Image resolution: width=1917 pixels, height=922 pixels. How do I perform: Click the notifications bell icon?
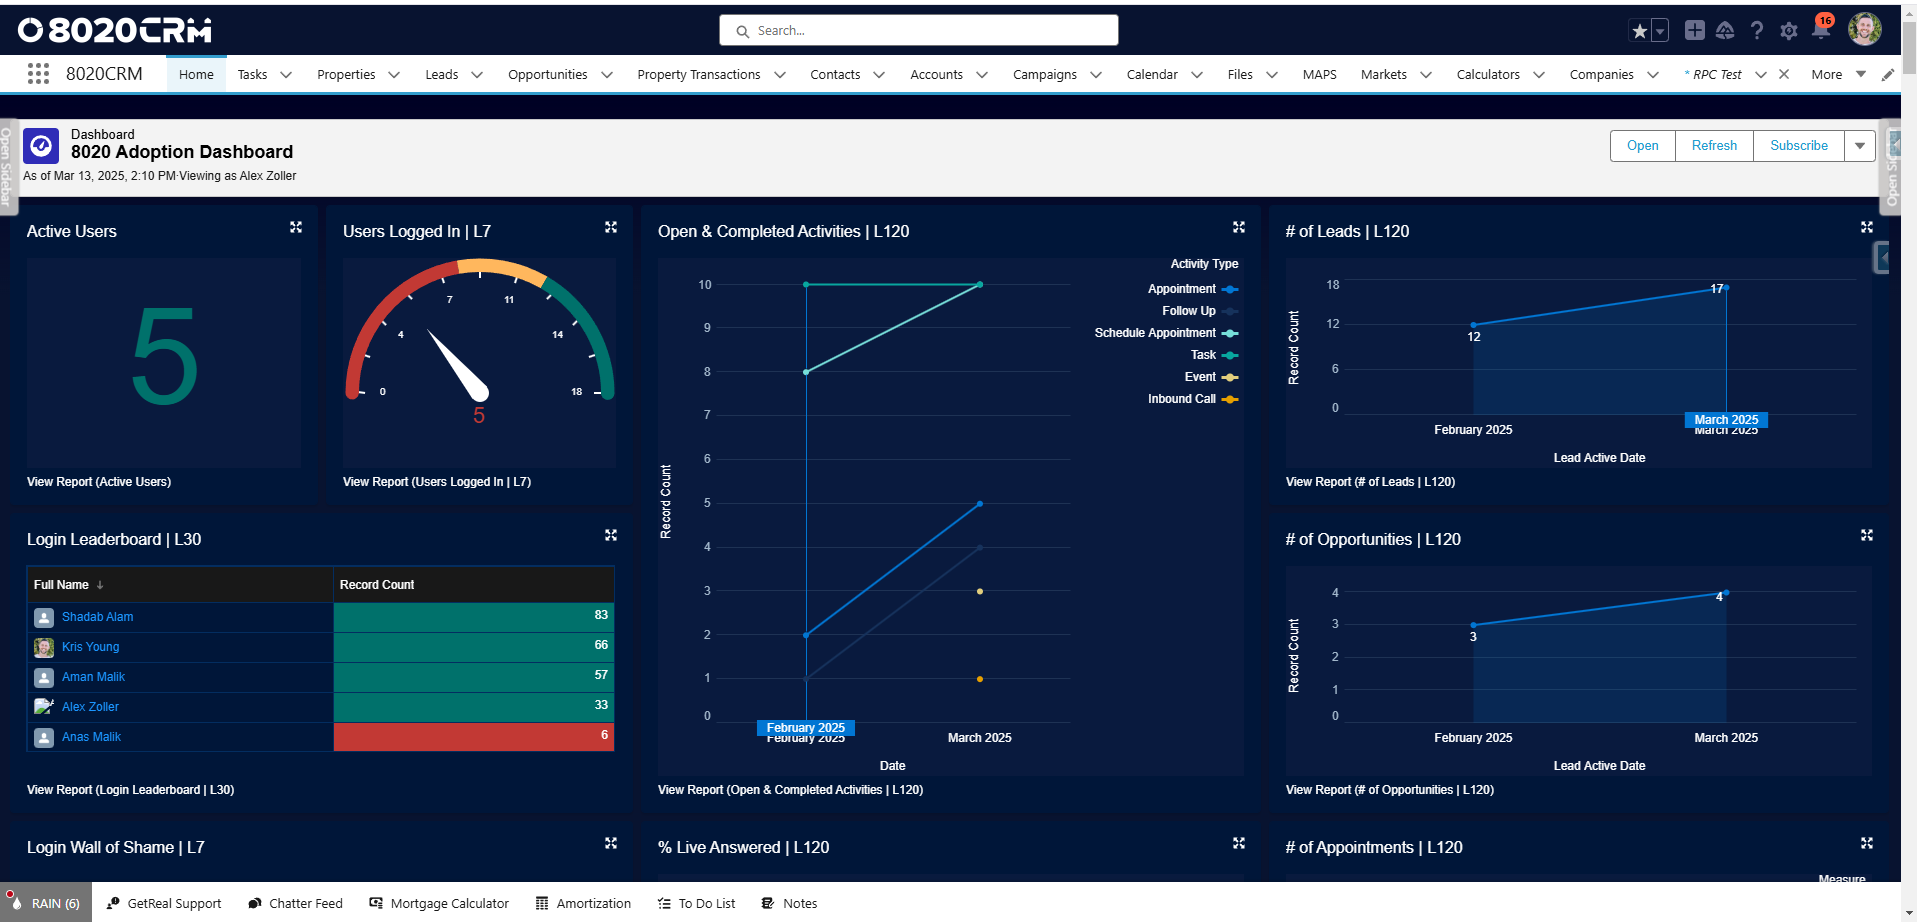pyautogui.click(x=1820, y=30)
